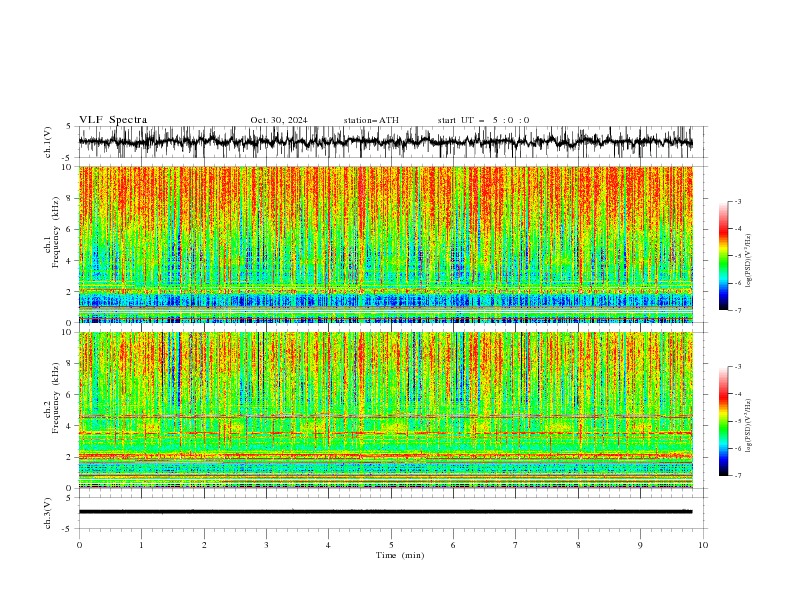Click the "start UT = 5 :0 :0" text
The image size is (792, 612).
click(x=483, y=120)
